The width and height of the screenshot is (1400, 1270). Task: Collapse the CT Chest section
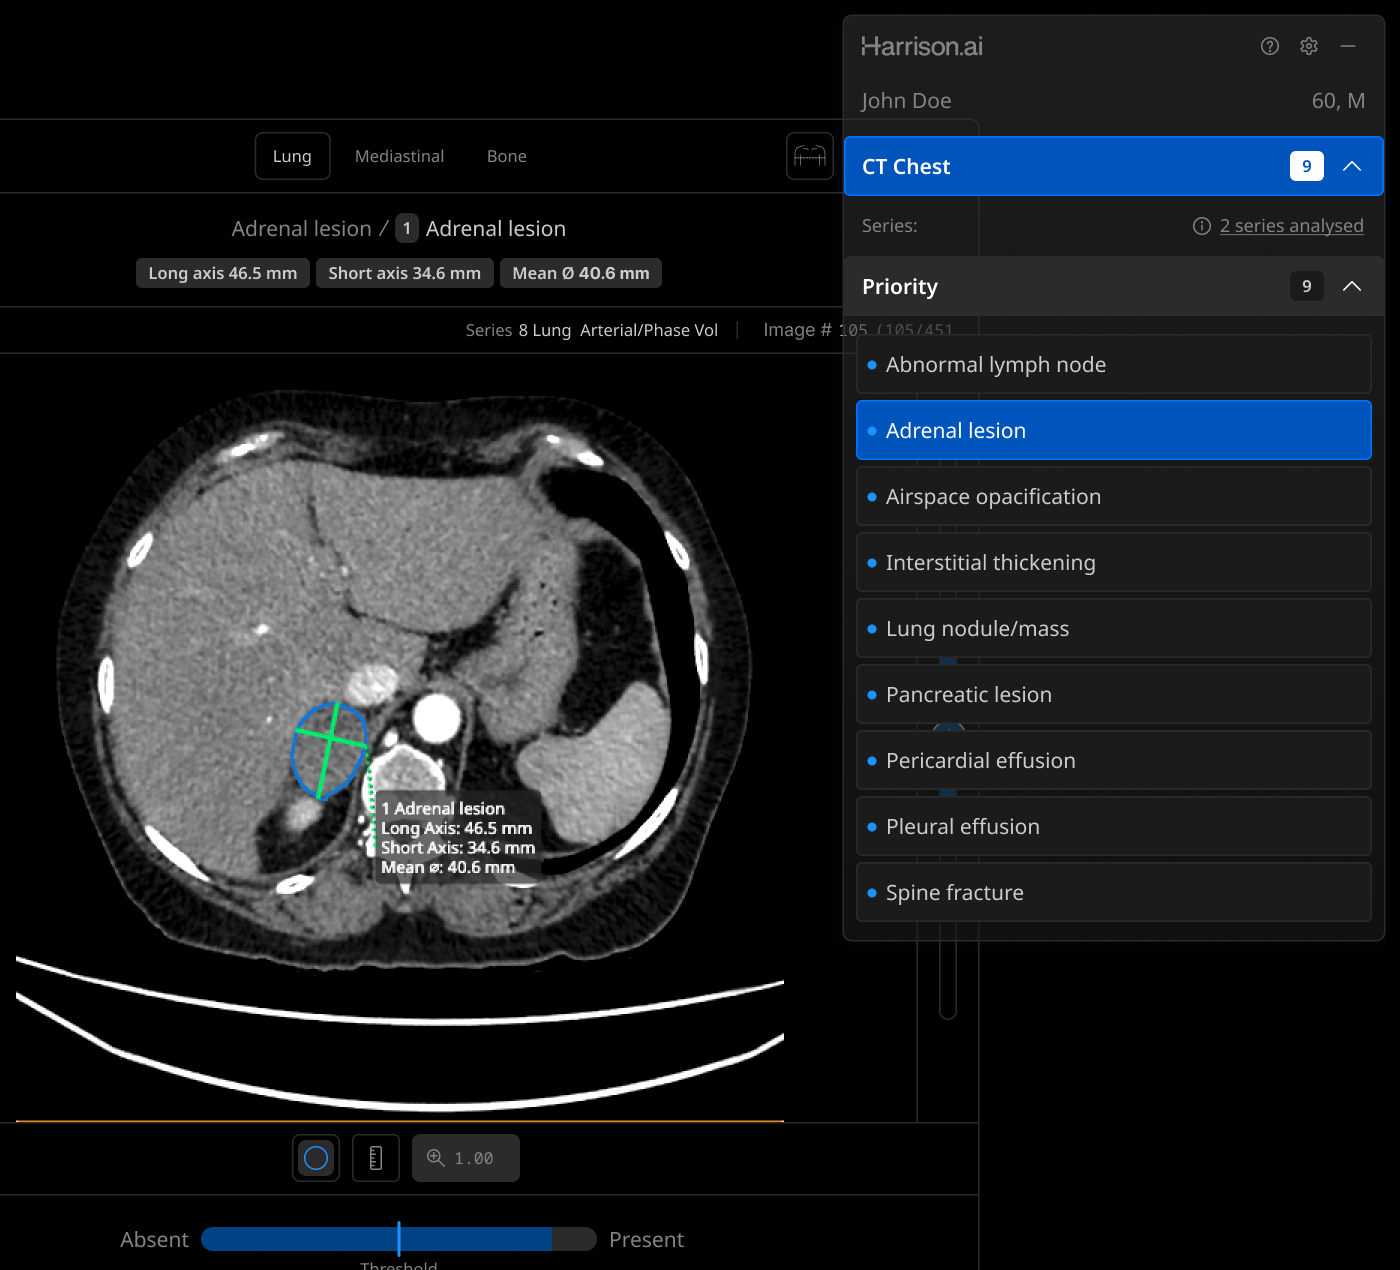click(x=1351, y=166)
